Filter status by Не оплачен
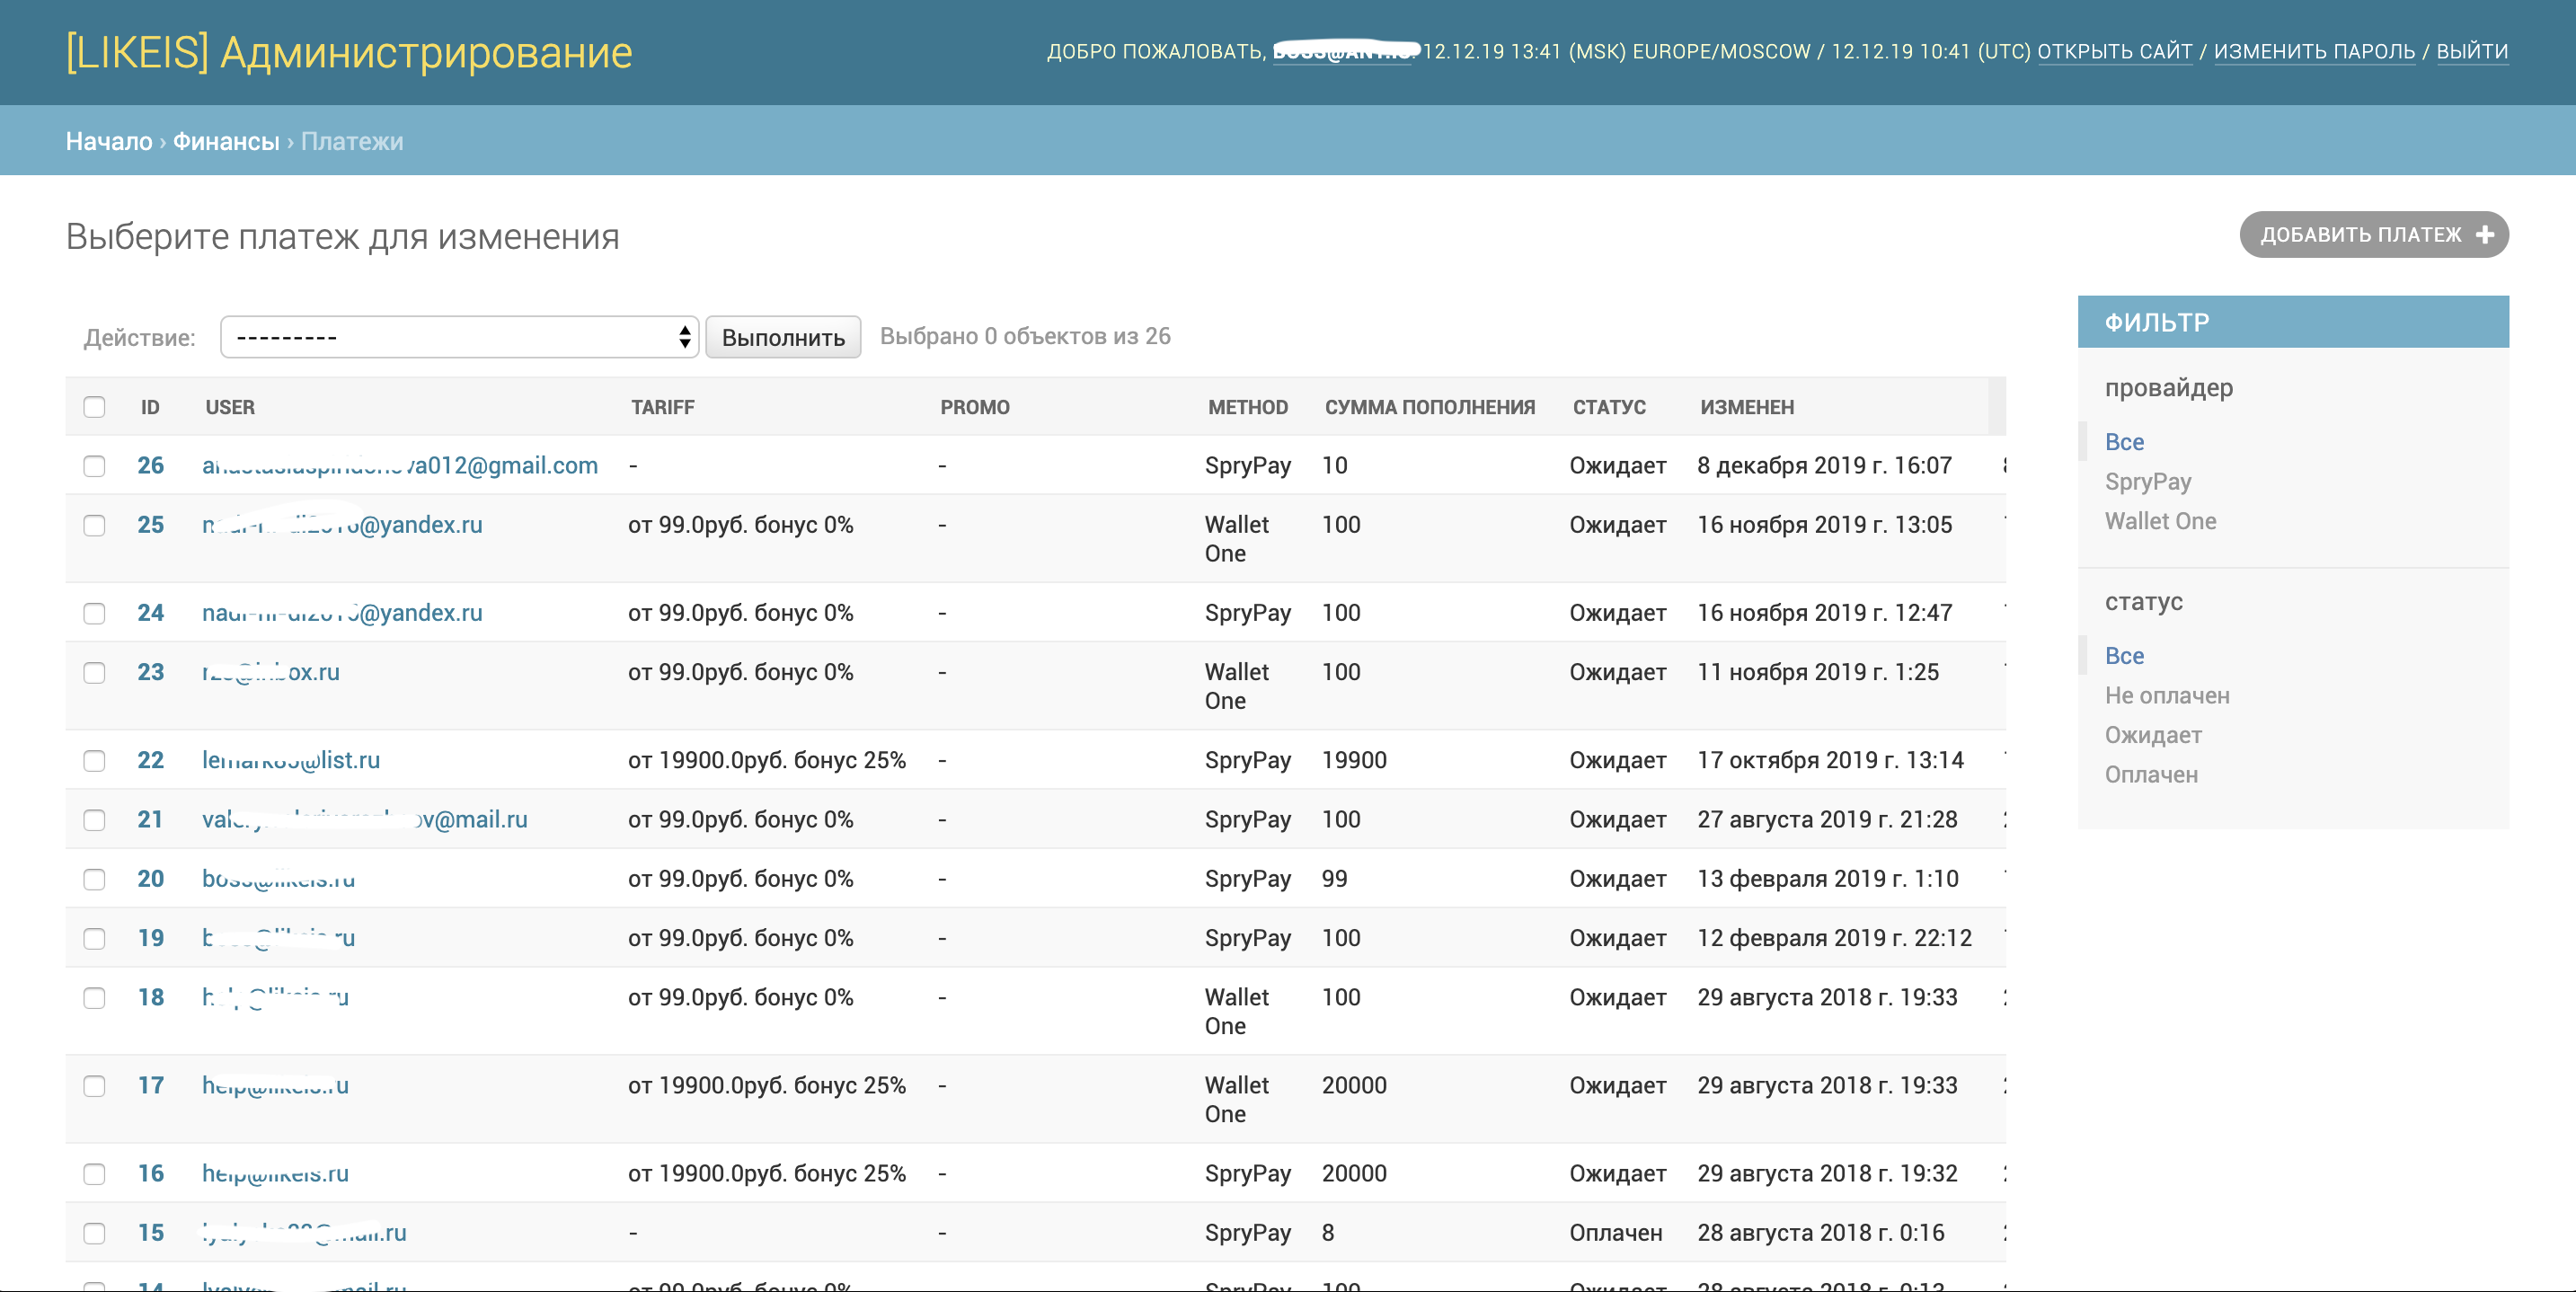Viewport: 2576px width, 1292px height. (x=2166, y=696)
